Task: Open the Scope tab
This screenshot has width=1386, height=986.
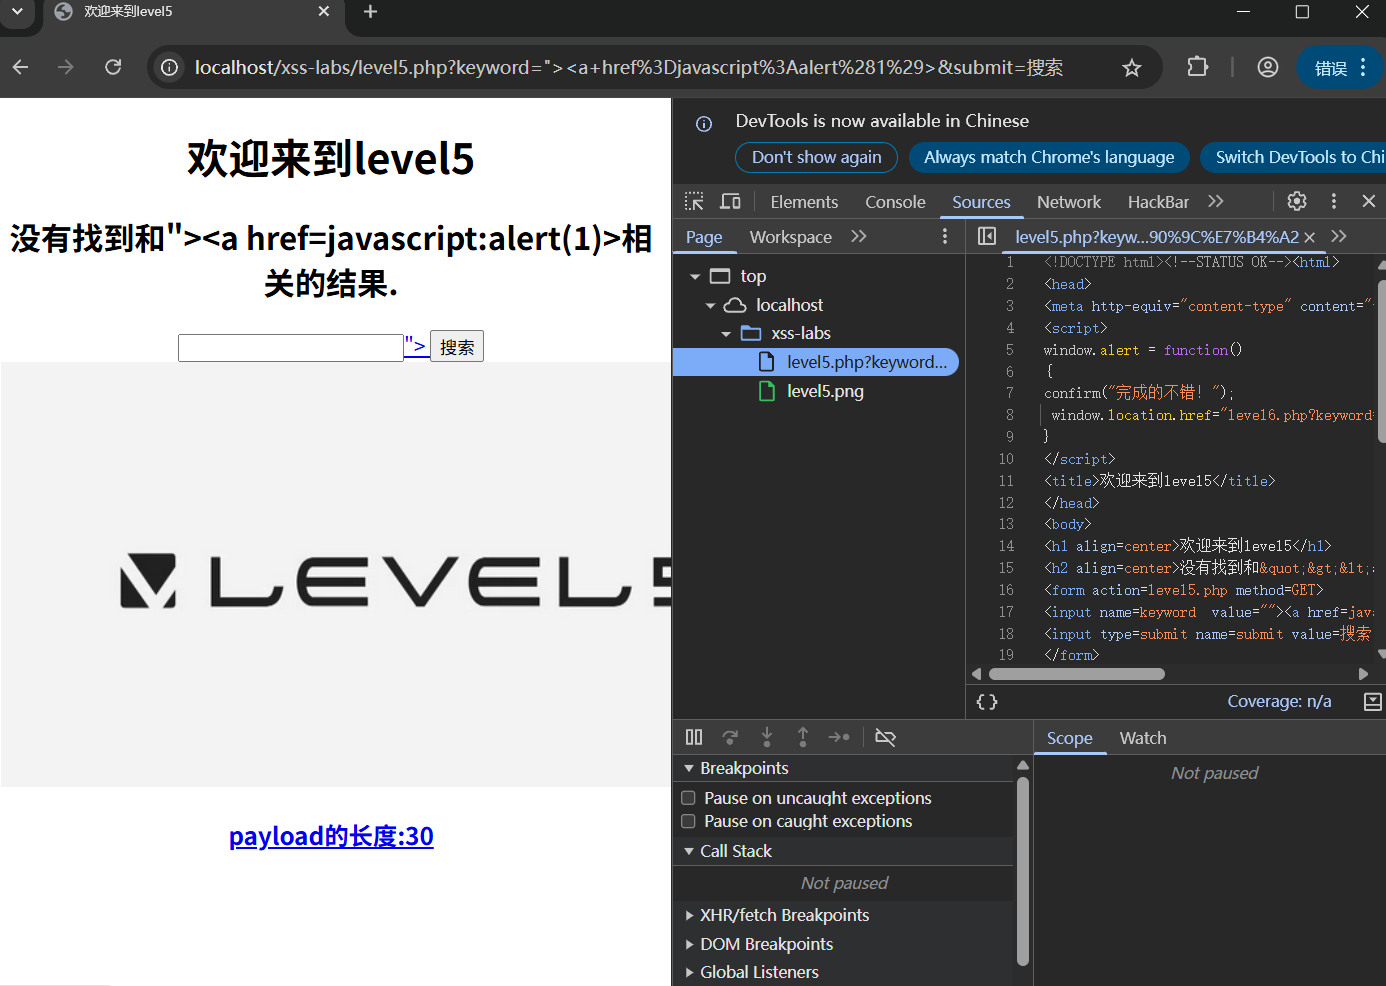Action: [1069, 738]
